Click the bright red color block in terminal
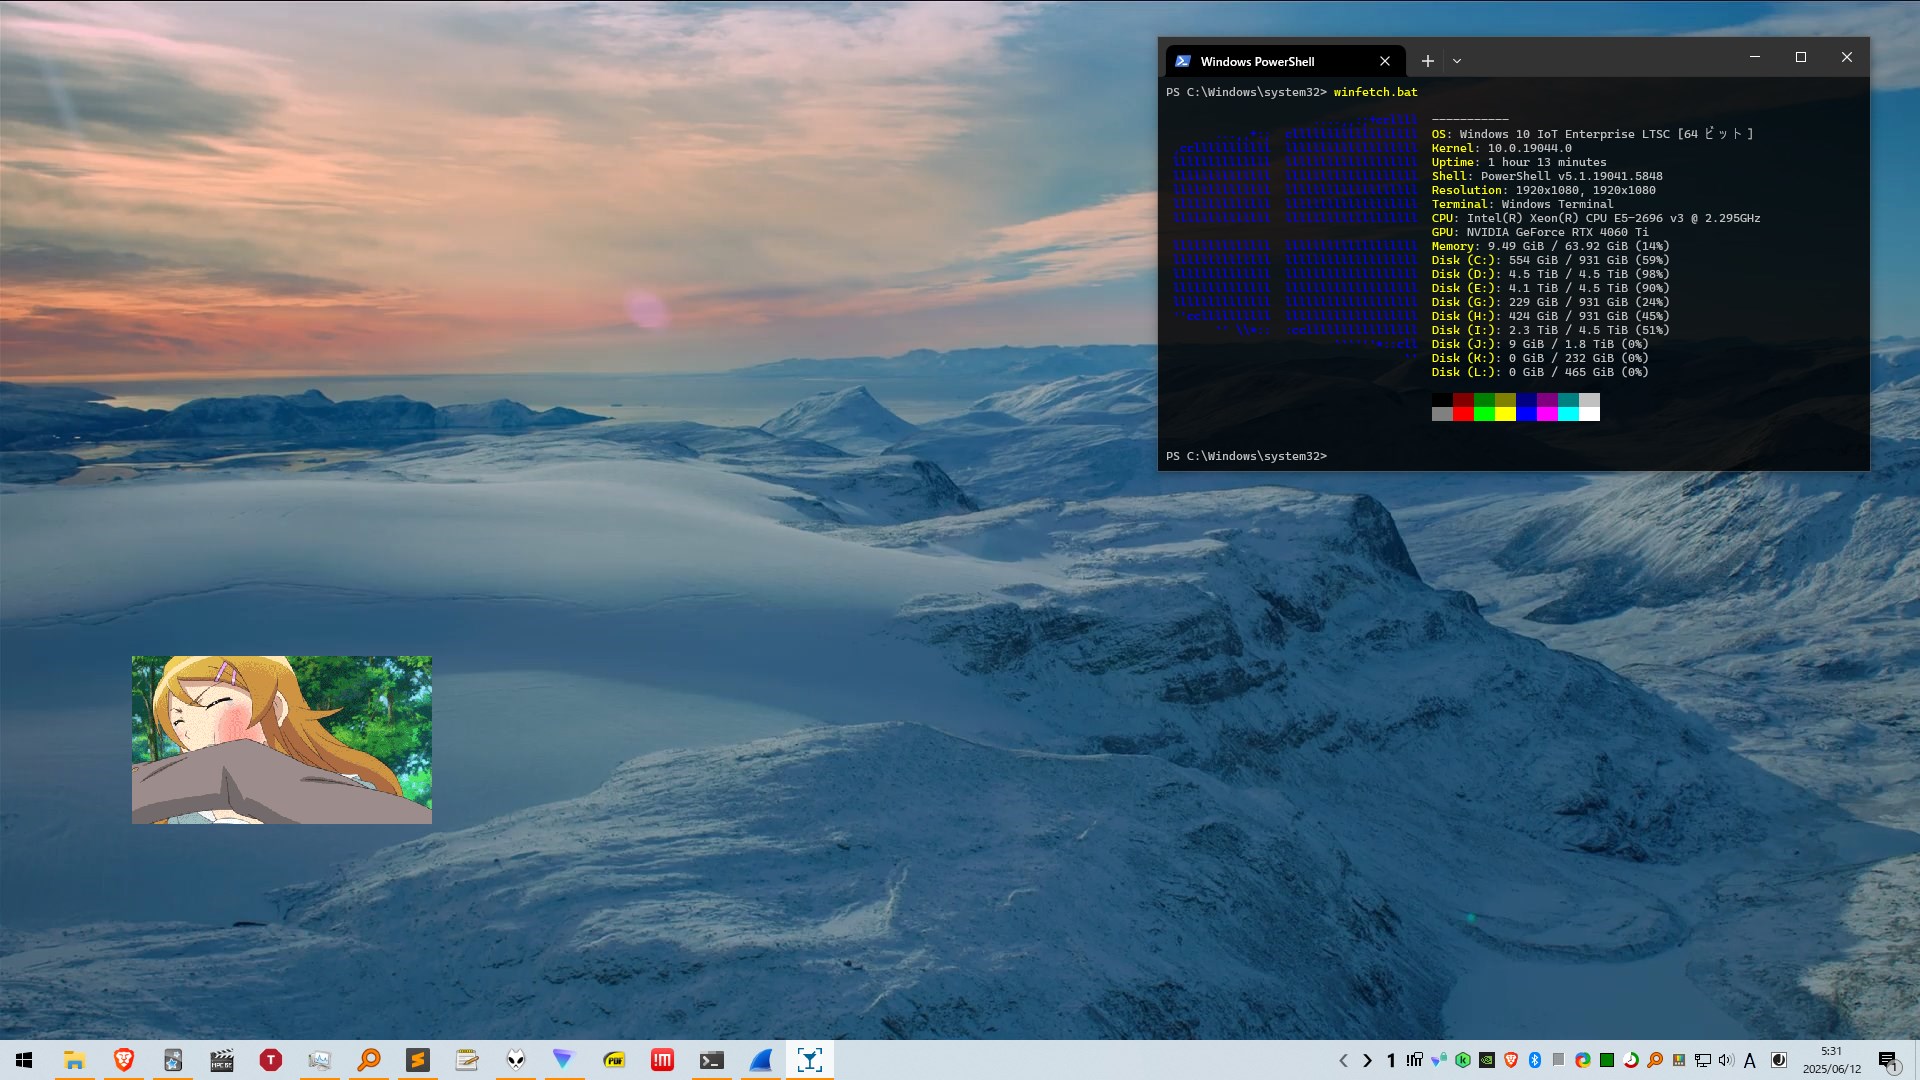Viewport: 1920px width, 1080px height. coord(1463,414)
